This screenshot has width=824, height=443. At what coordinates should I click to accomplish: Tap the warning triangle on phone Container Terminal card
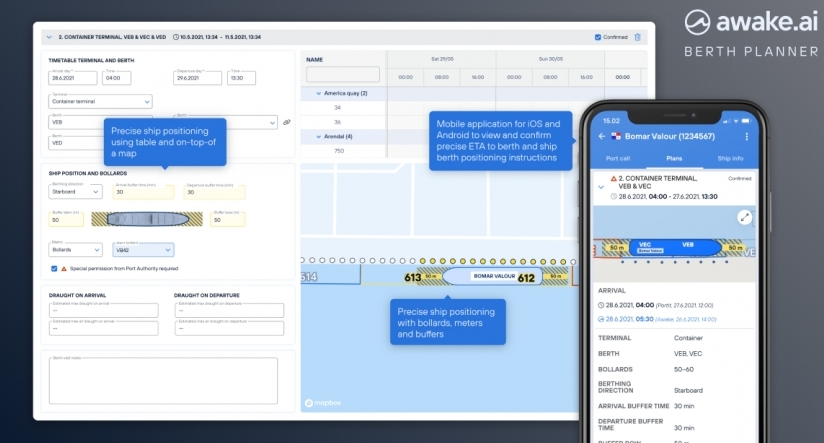[613, 179]
